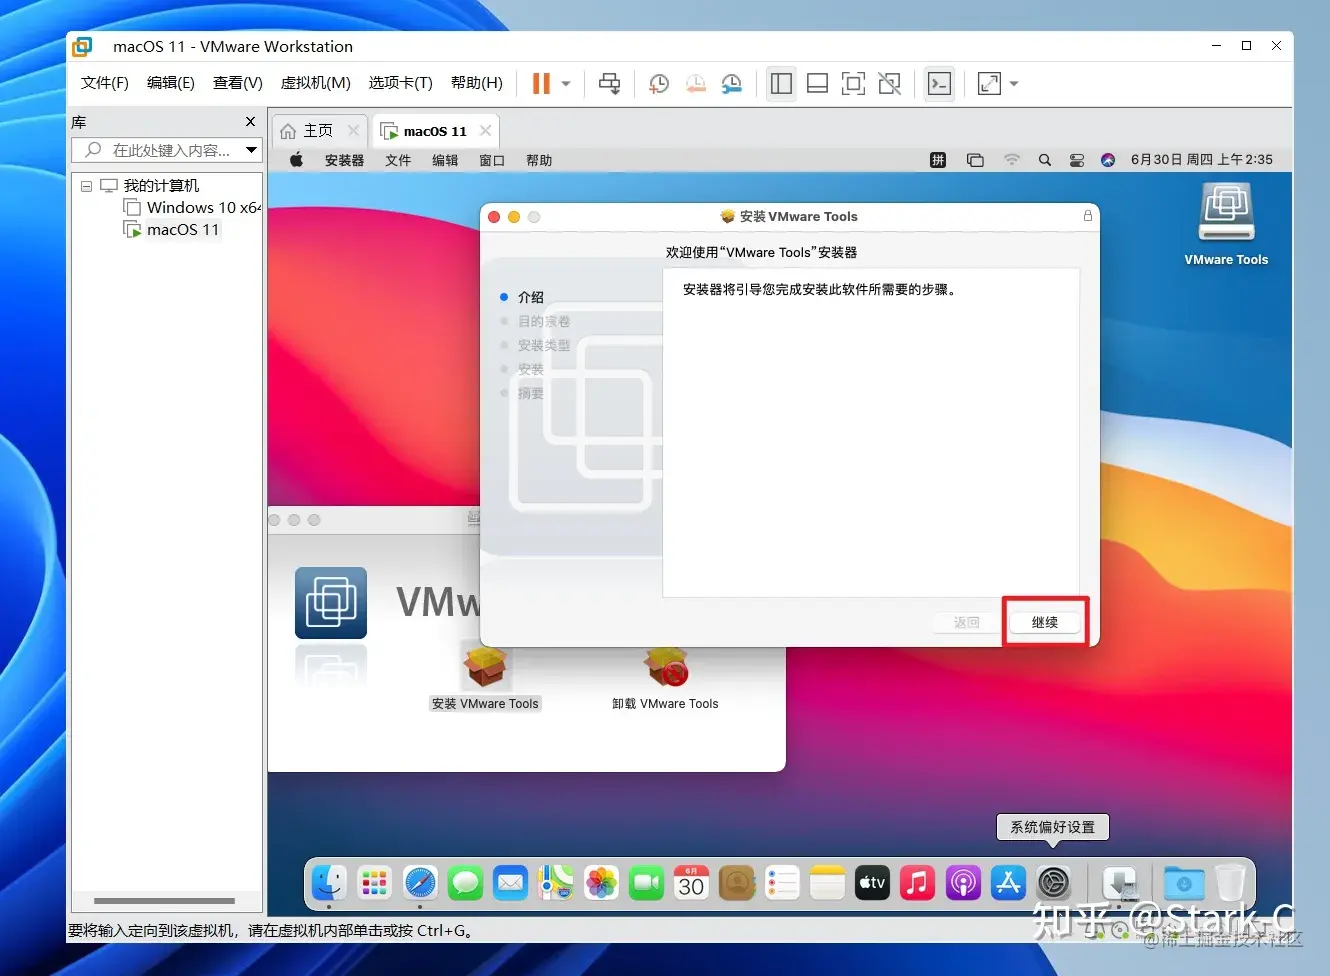Open Safari from the Dock

(420, 883)
